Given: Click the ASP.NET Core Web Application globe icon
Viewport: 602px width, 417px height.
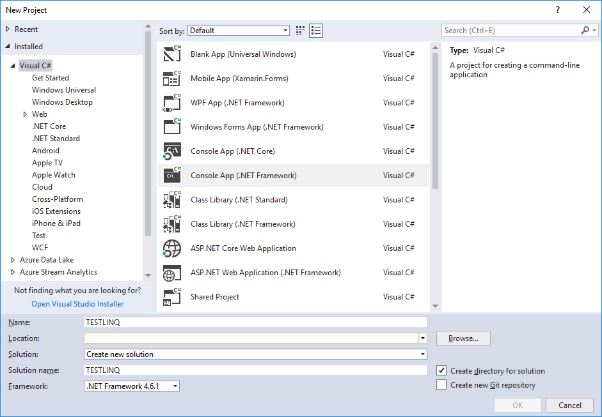Looking at the screenshot, I should [x=172, y=248].
